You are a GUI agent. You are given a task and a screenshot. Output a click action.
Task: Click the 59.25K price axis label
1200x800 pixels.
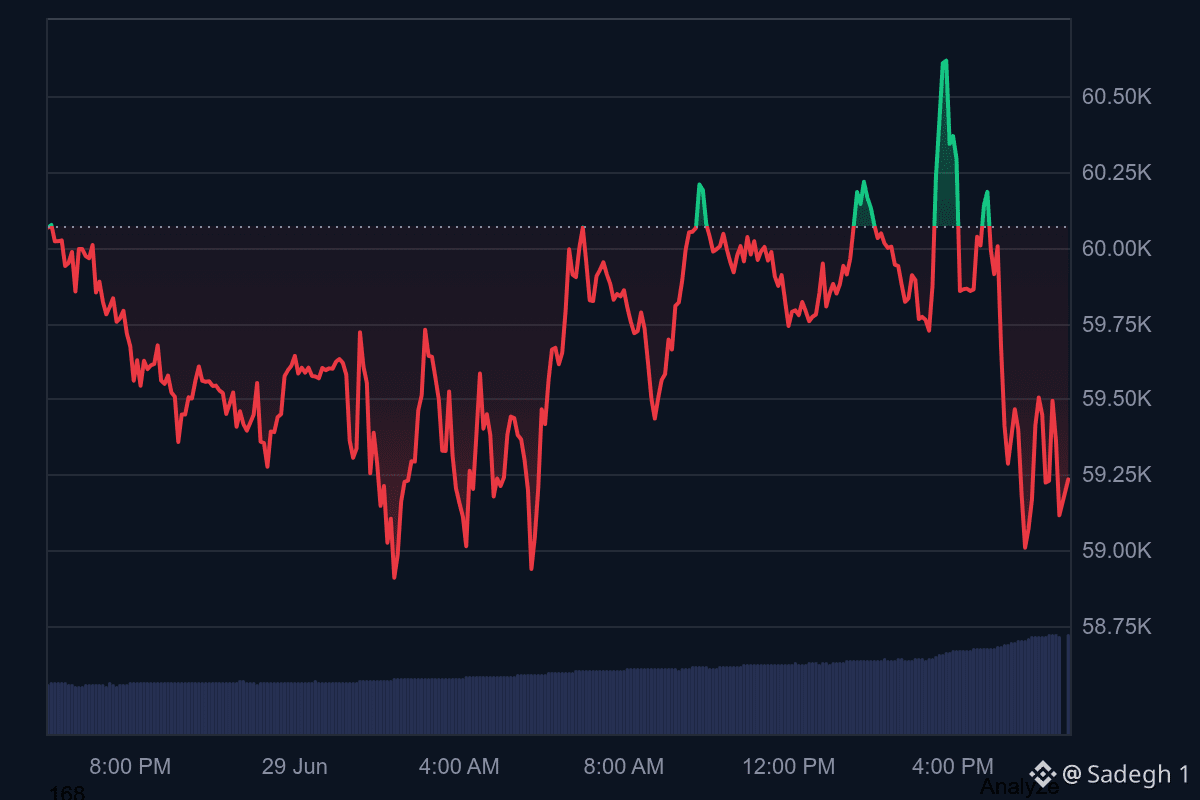pos(1117,475)
